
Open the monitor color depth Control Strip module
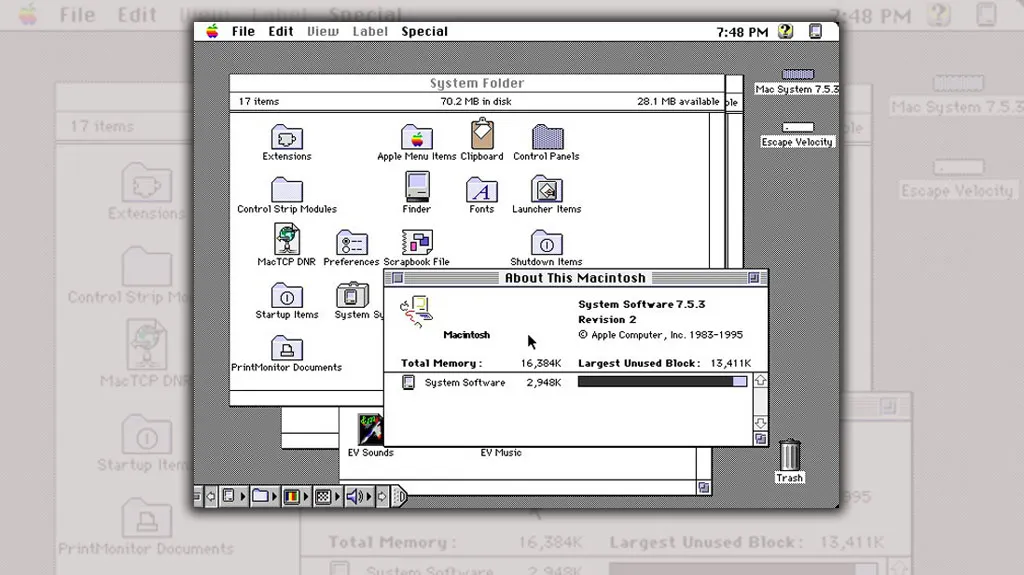[x=296, y=497]
